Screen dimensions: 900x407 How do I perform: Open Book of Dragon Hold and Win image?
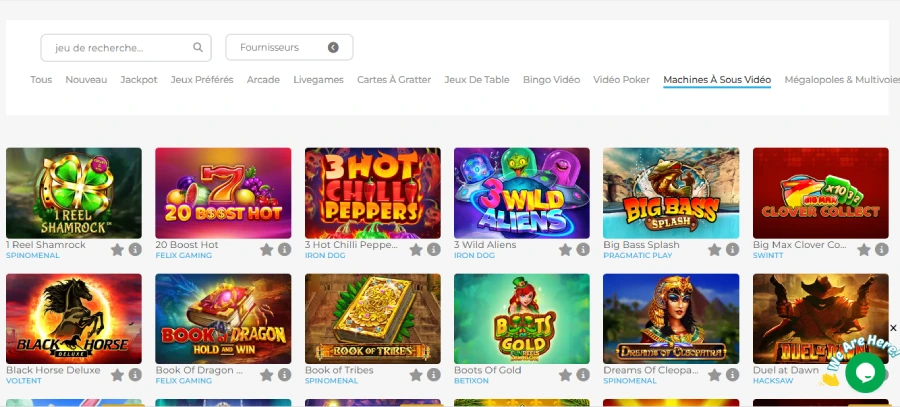click(x=223, y=319)
